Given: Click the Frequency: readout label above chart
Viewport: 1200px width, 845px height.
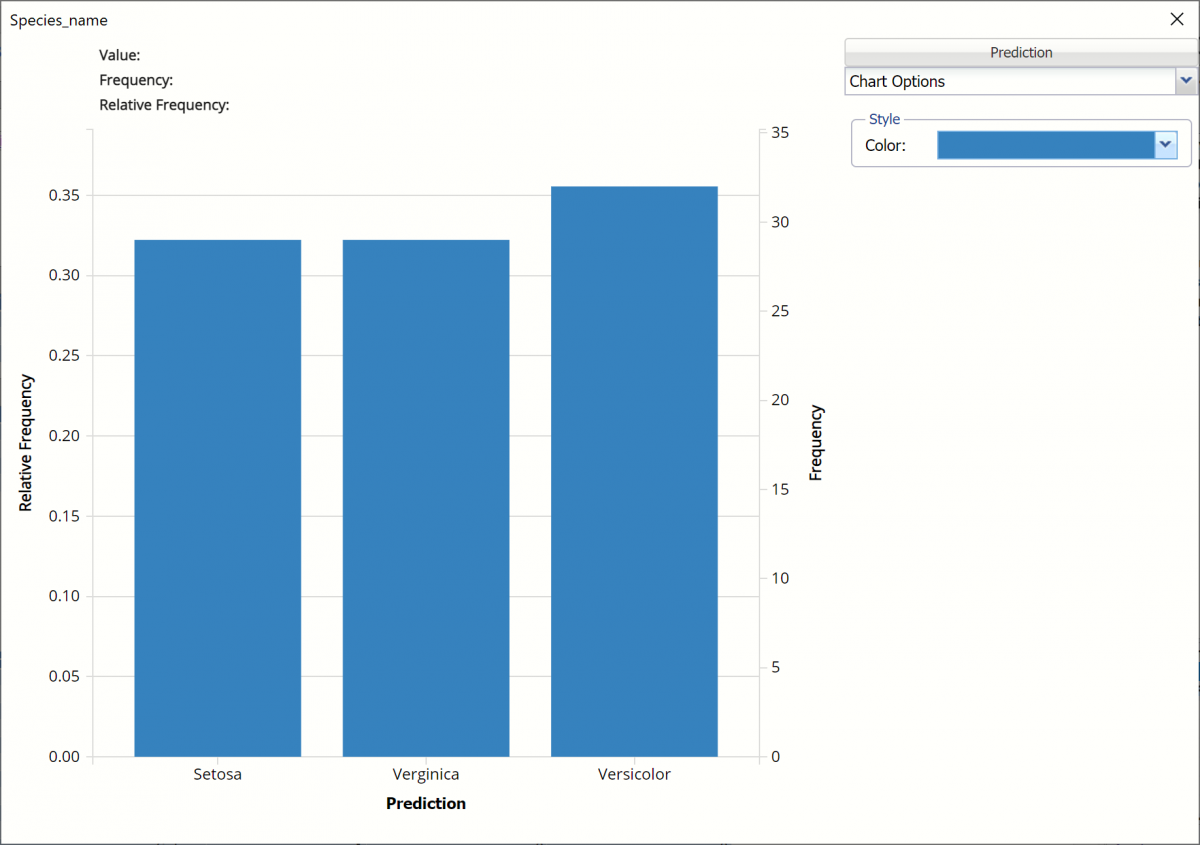Looking at the screenshot, I should [x=136, y=80].
